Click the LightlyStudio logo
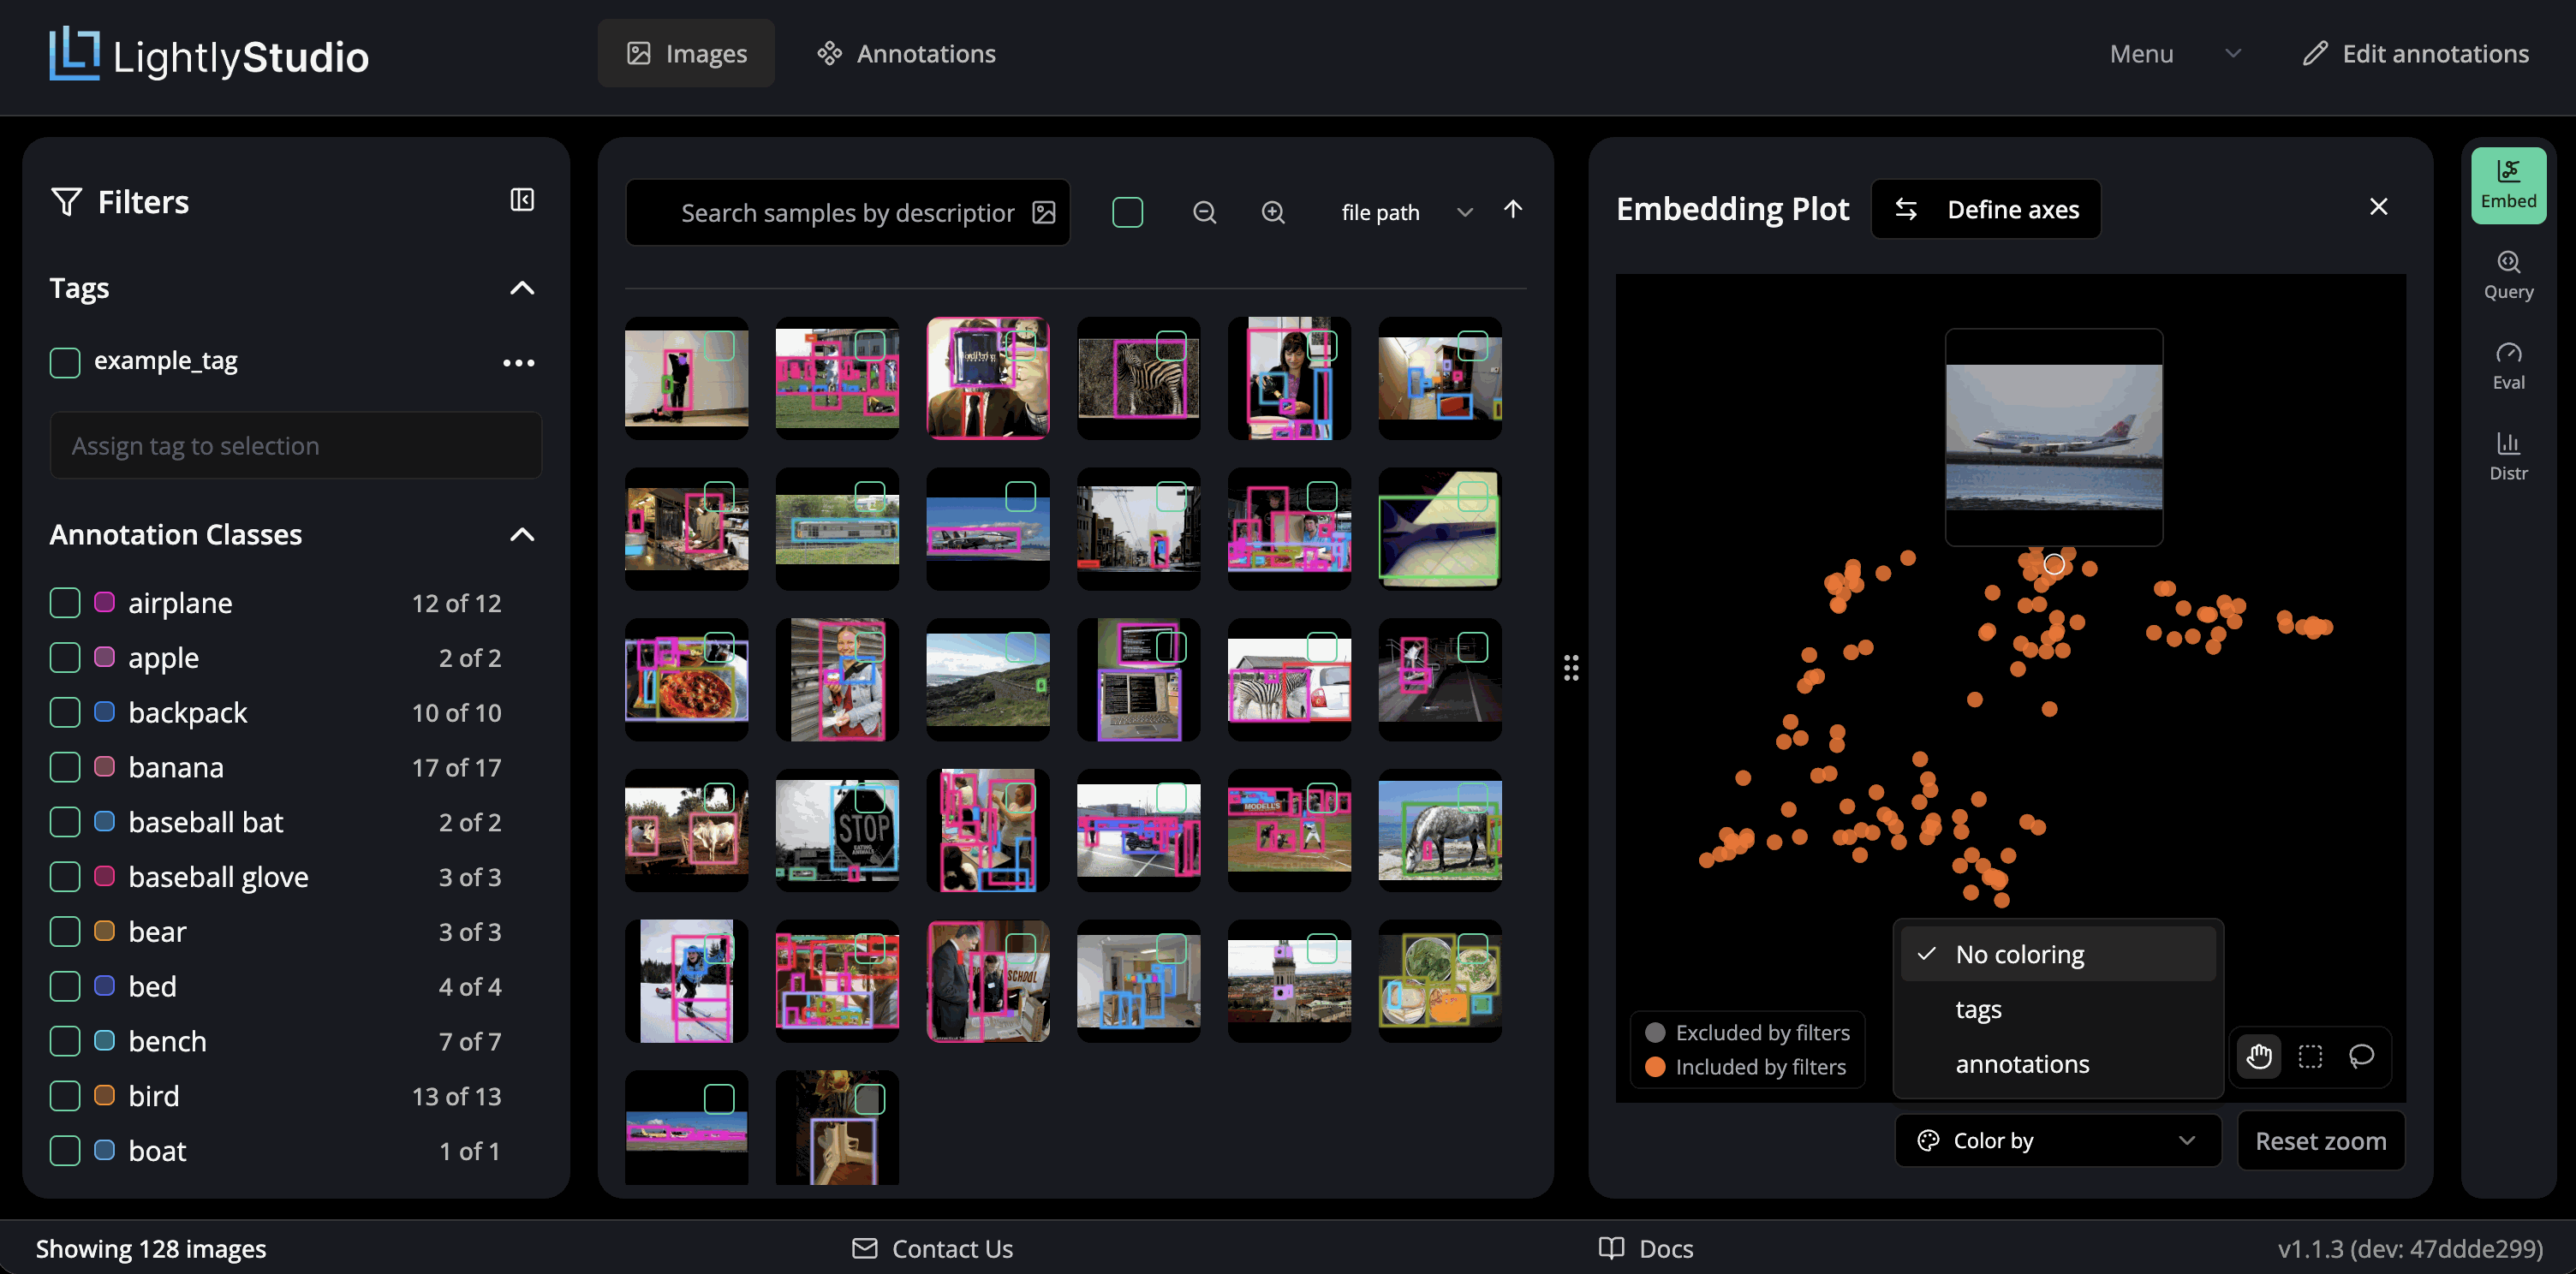 coord(208,55)
